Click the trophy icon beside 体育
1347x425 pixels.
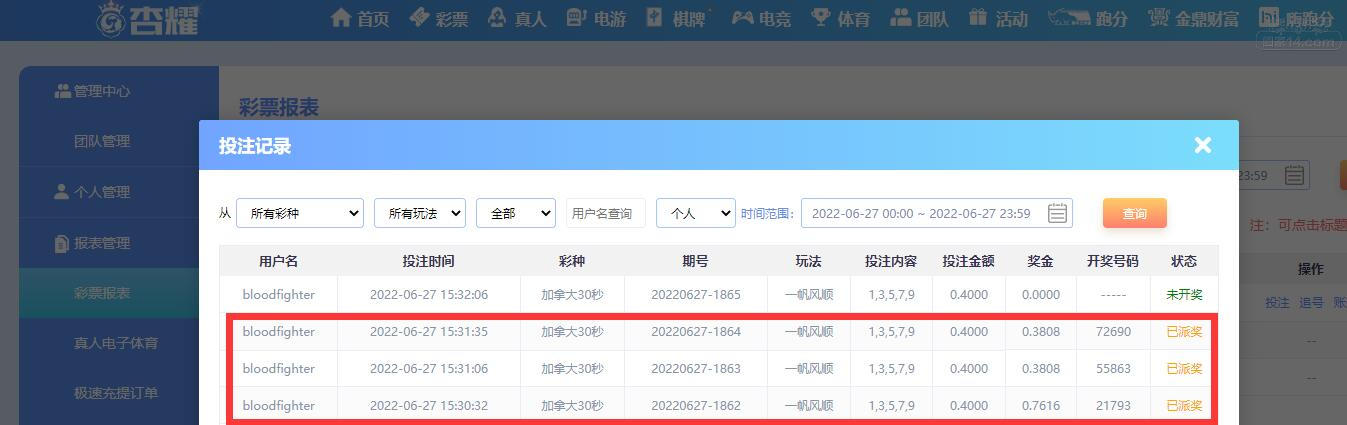(820, 17)
